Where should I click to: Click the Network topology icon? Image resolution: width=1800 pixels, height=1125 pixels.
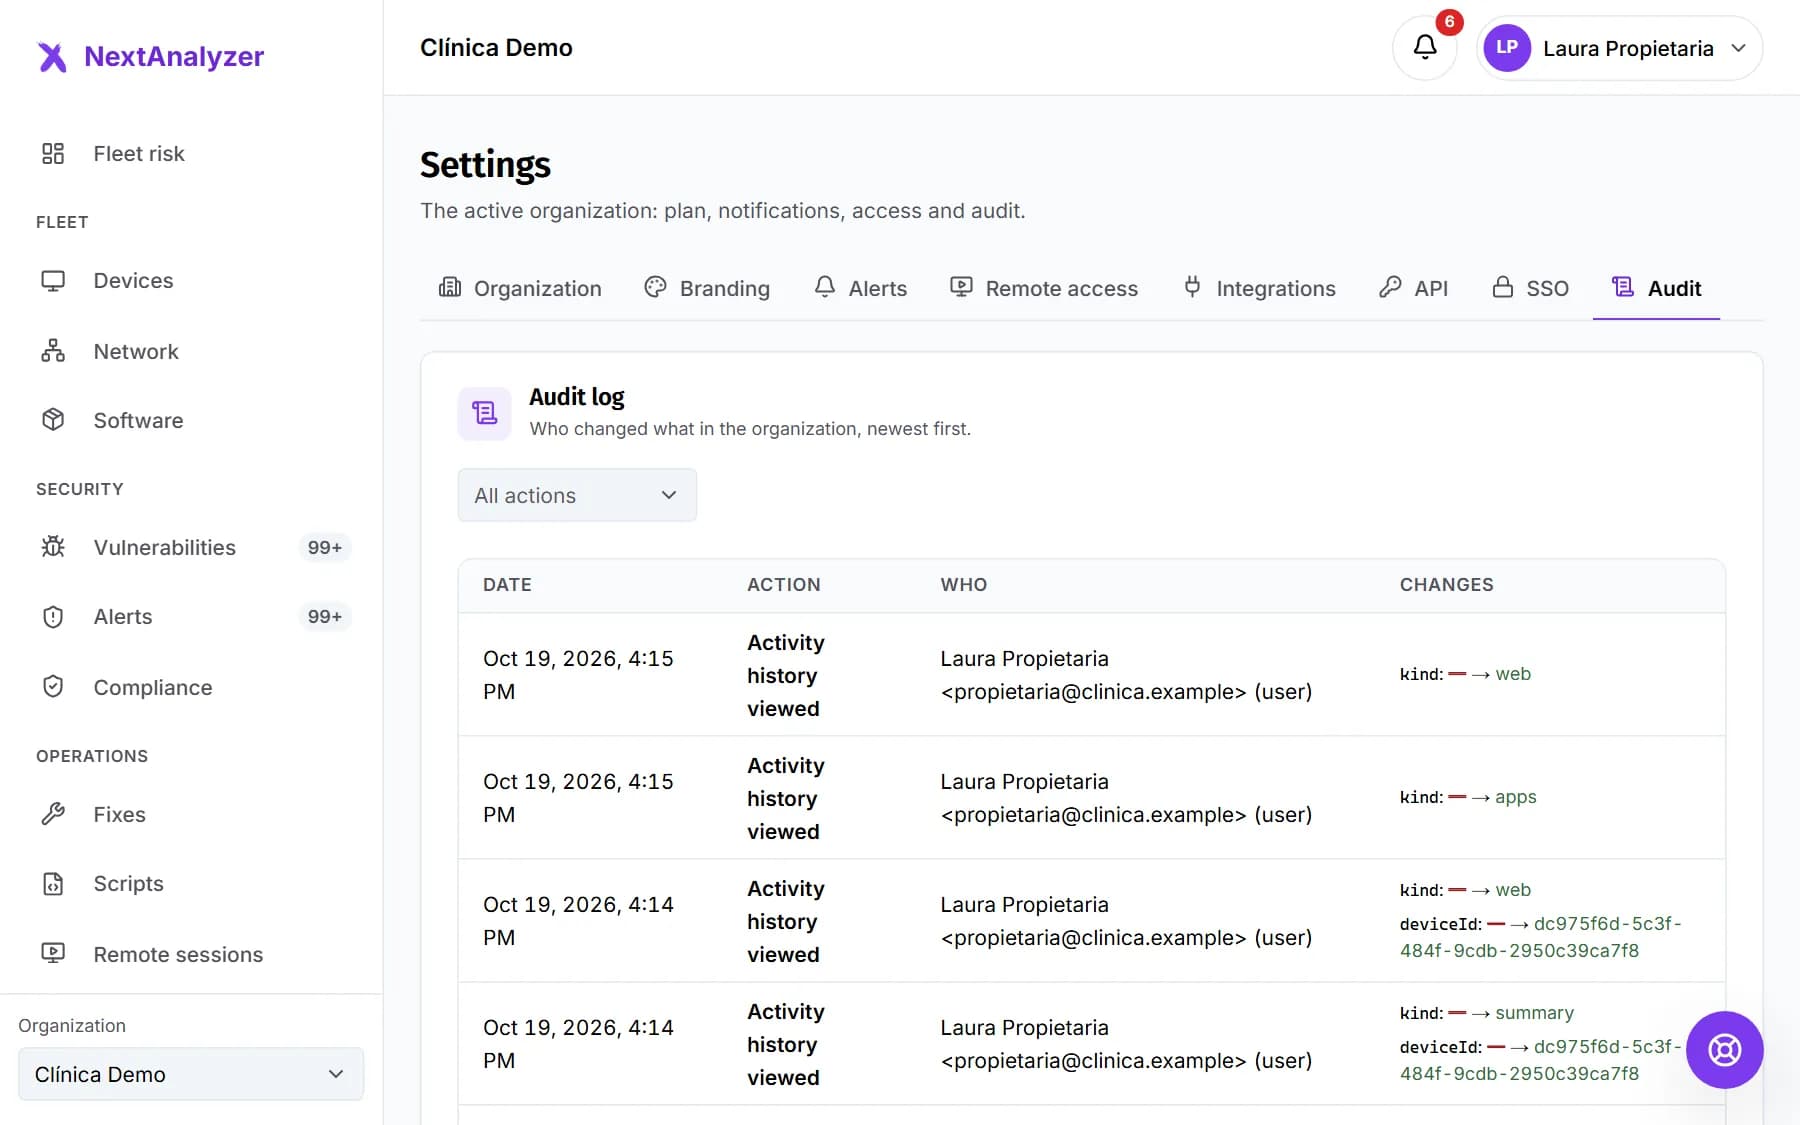pyautogui.click(x=53, y=351)
